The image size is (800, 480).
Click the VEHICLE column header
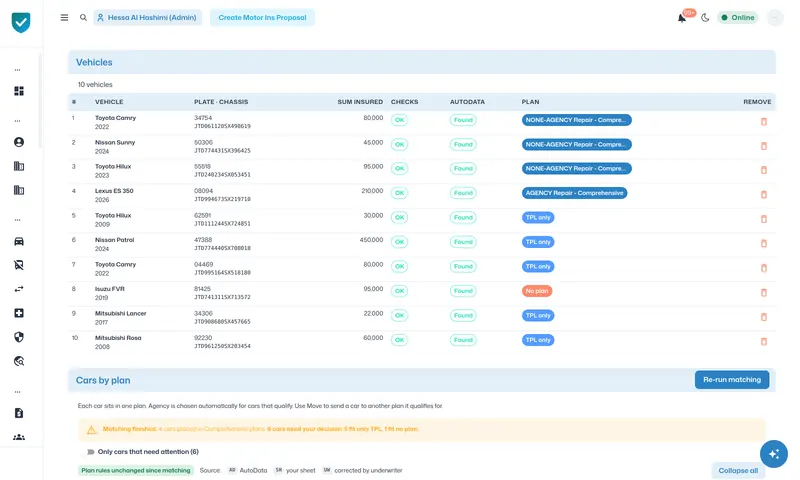(x=109, y=102)
